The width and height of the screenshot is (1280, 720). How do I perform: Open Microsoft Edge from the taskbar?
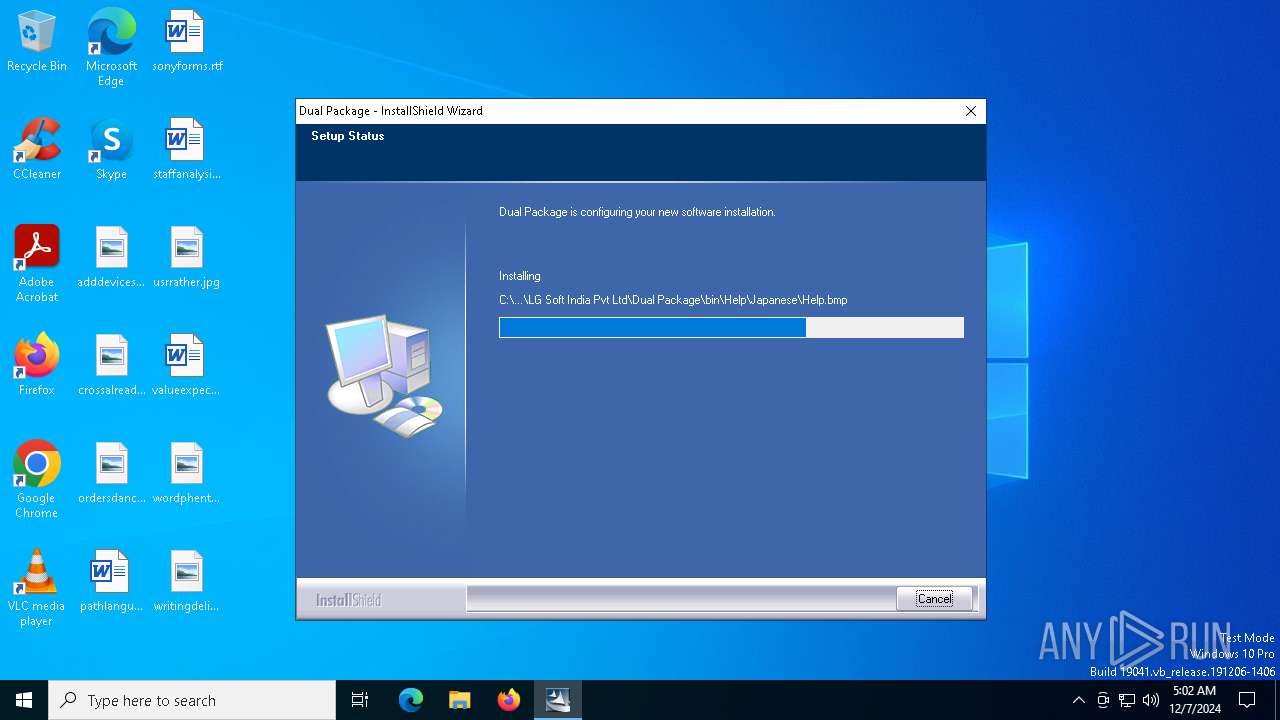coord(411,700)
